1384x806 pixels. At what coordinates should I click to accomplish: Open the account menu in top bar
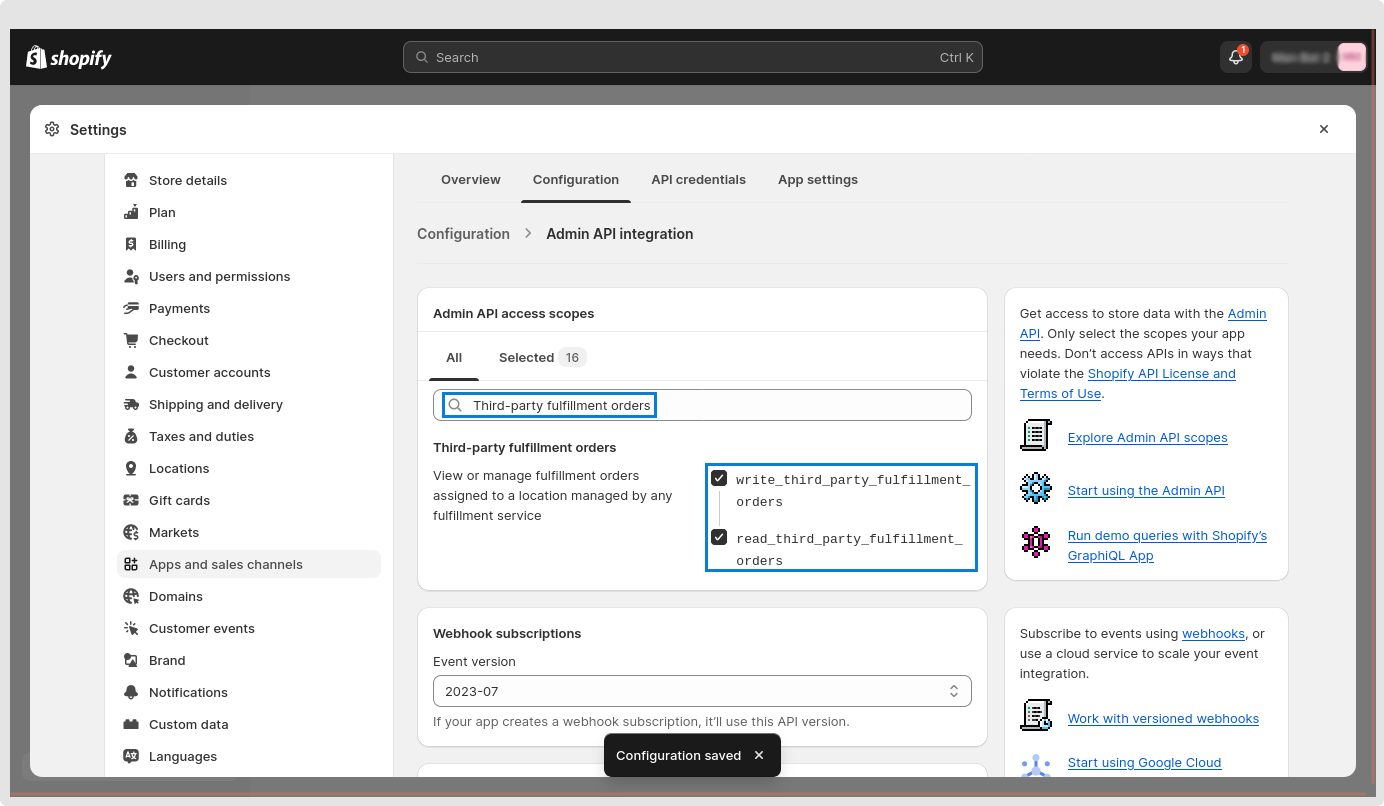(1313, 57)
